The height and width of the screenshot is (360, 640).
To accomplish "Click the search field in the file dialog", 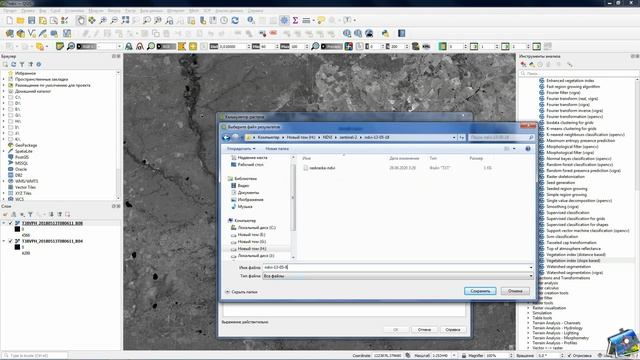I will [x=501, y=138].
